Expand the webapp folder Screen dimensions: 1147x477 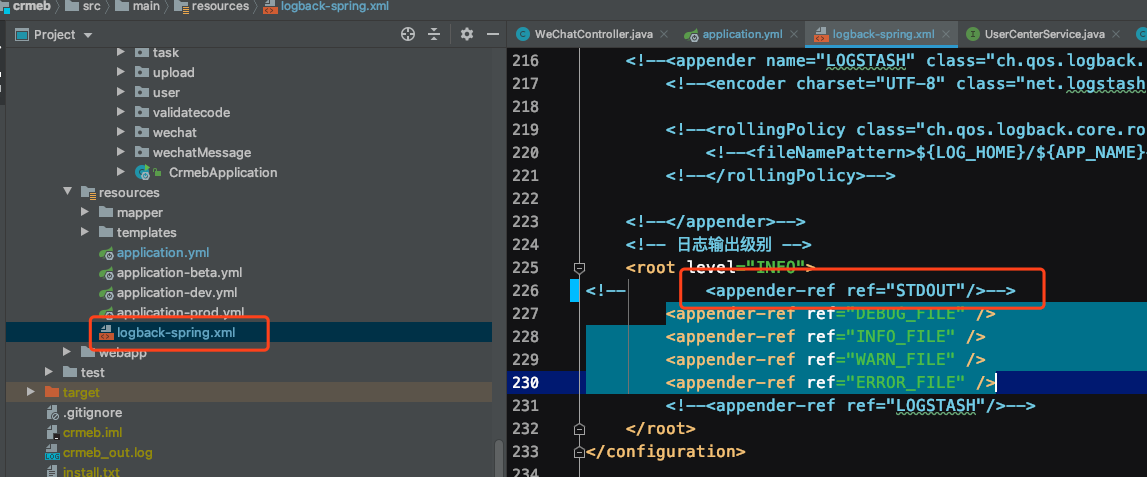(x=67, y=352)
